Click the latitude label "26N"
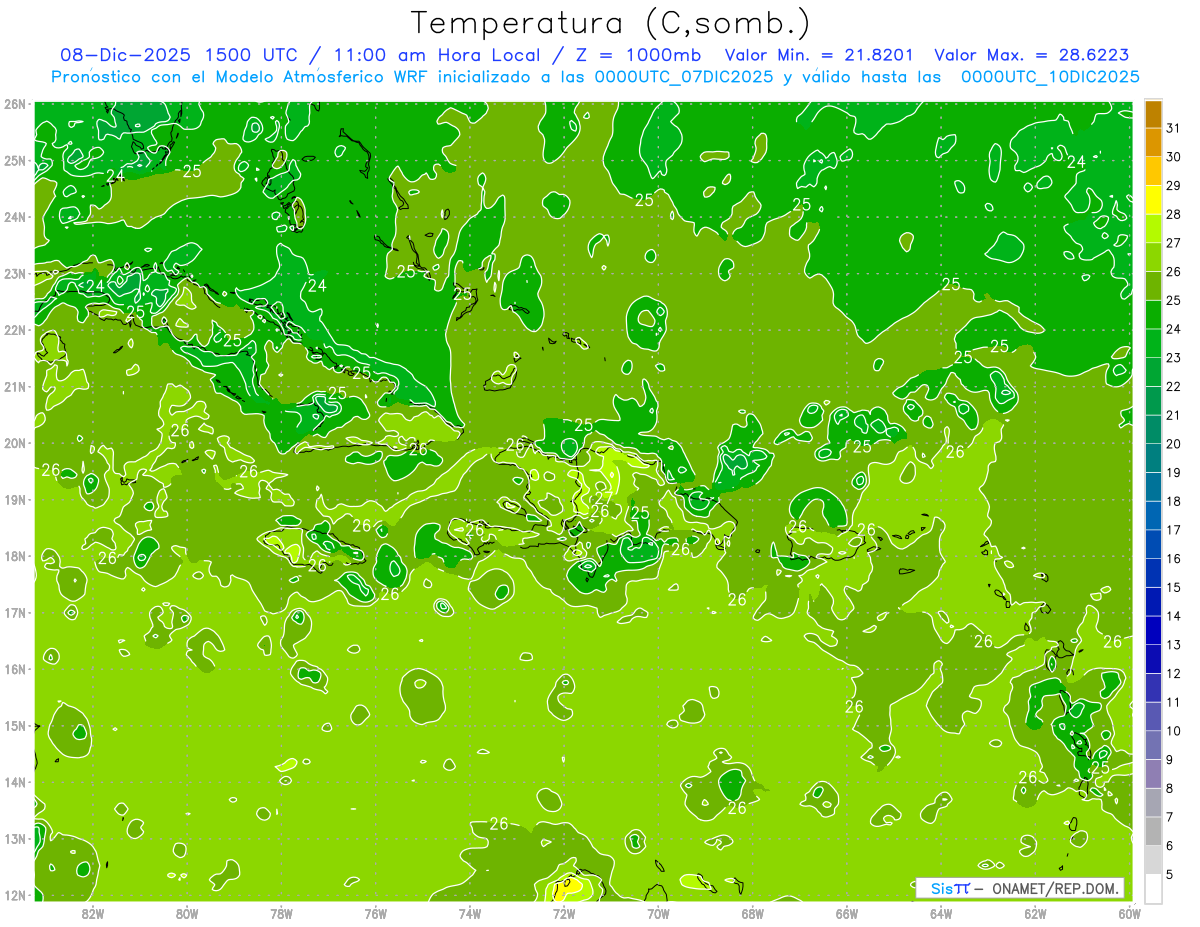 pyautogui.click(x=14, y=104)
